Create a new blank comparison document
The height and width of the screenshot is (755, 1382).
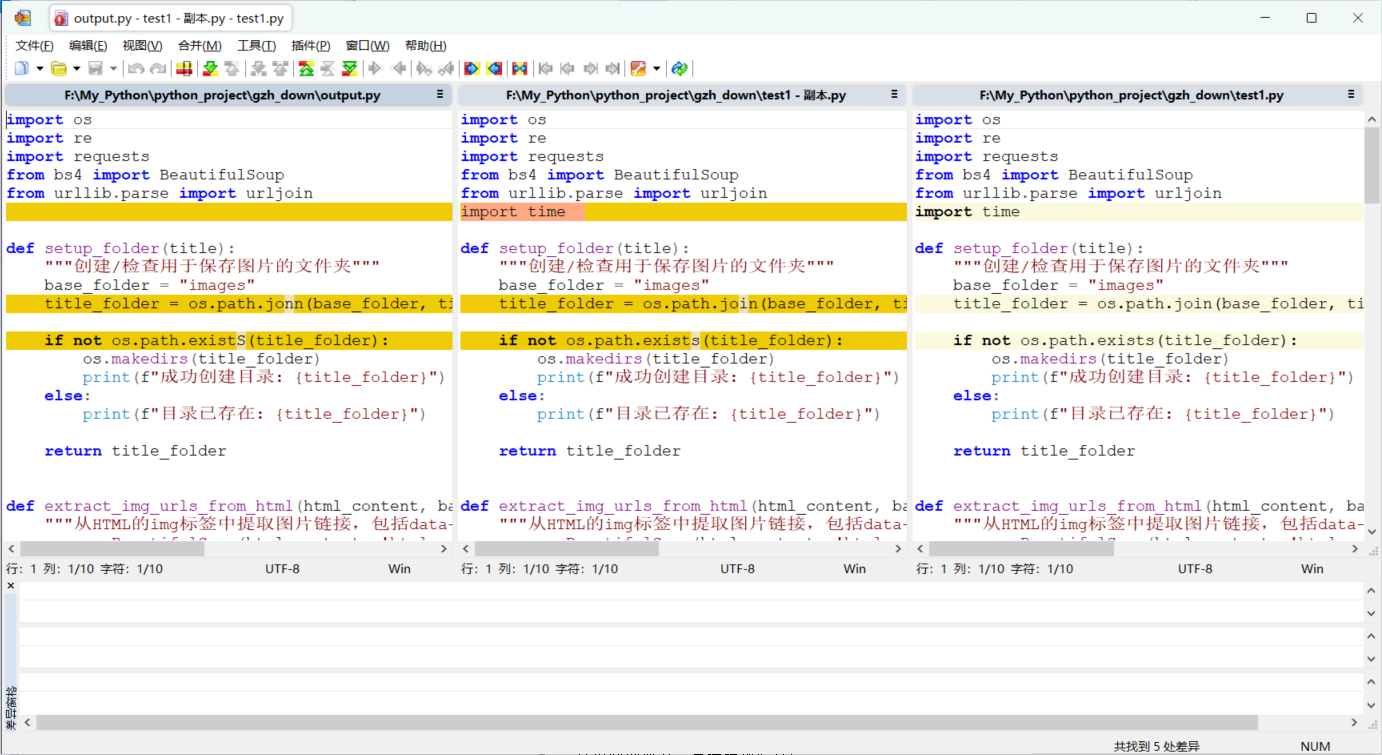pyautogui.click(x=22, y=69)
